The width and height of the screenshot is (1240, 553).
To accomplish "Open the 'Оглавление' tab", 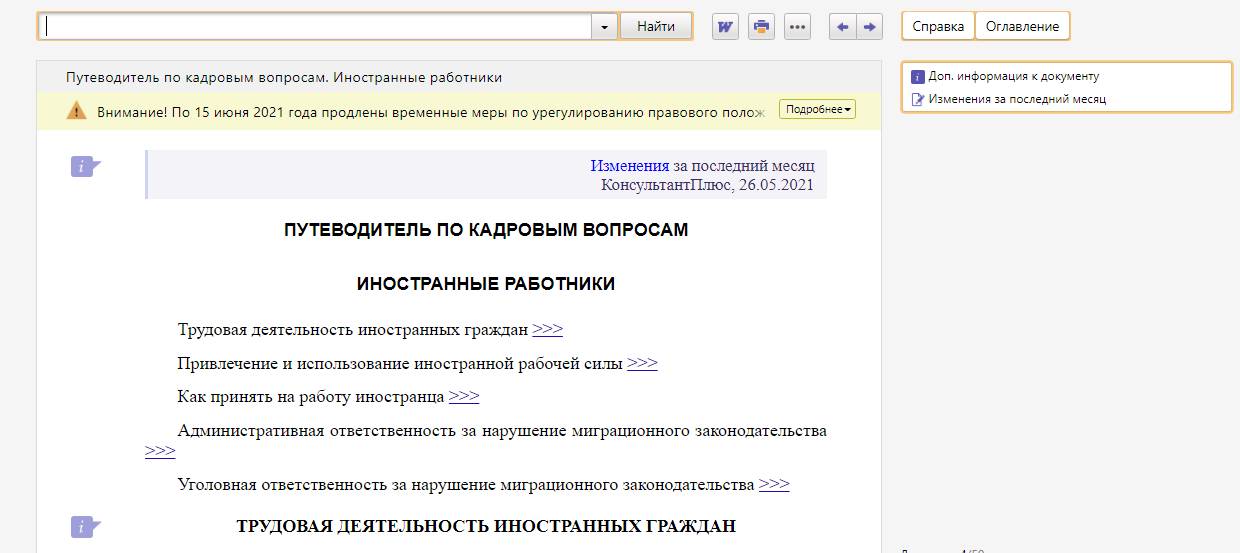I will [x=1022, y=27].
